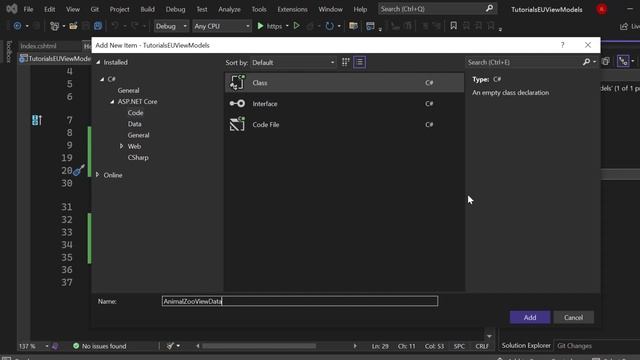The image size is (640, 360).
Task: Click the Name input field
Action: (300, 301)
